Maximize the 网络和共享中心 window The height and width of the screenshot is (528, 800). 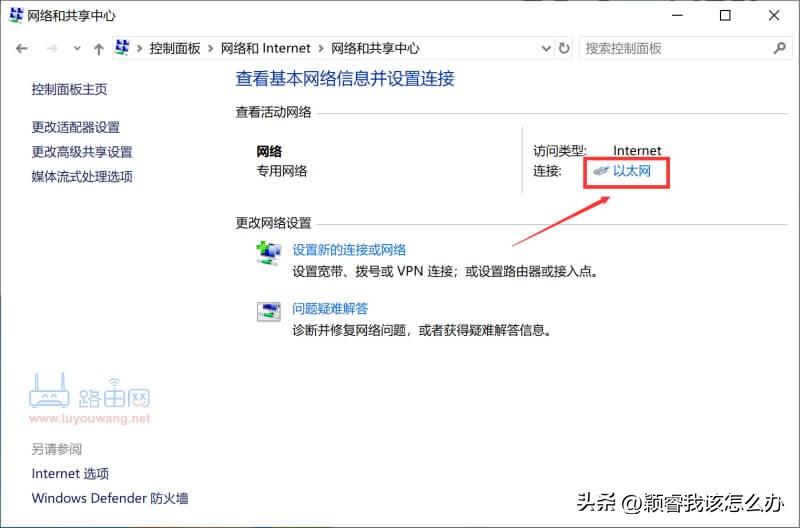pos(725,15)
